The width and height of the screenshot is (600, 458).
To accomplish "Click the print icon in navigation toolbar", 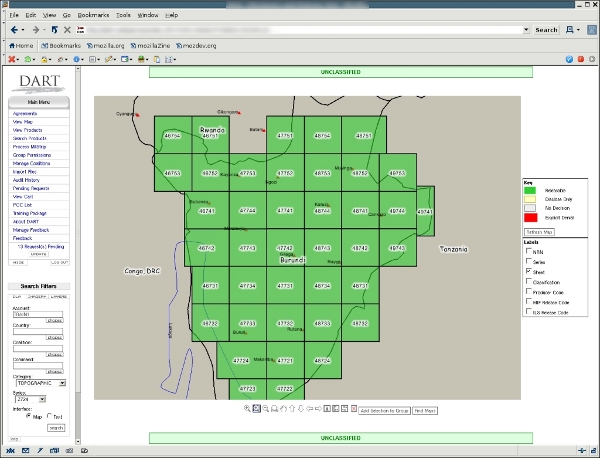I will click(x=570, y=30).
